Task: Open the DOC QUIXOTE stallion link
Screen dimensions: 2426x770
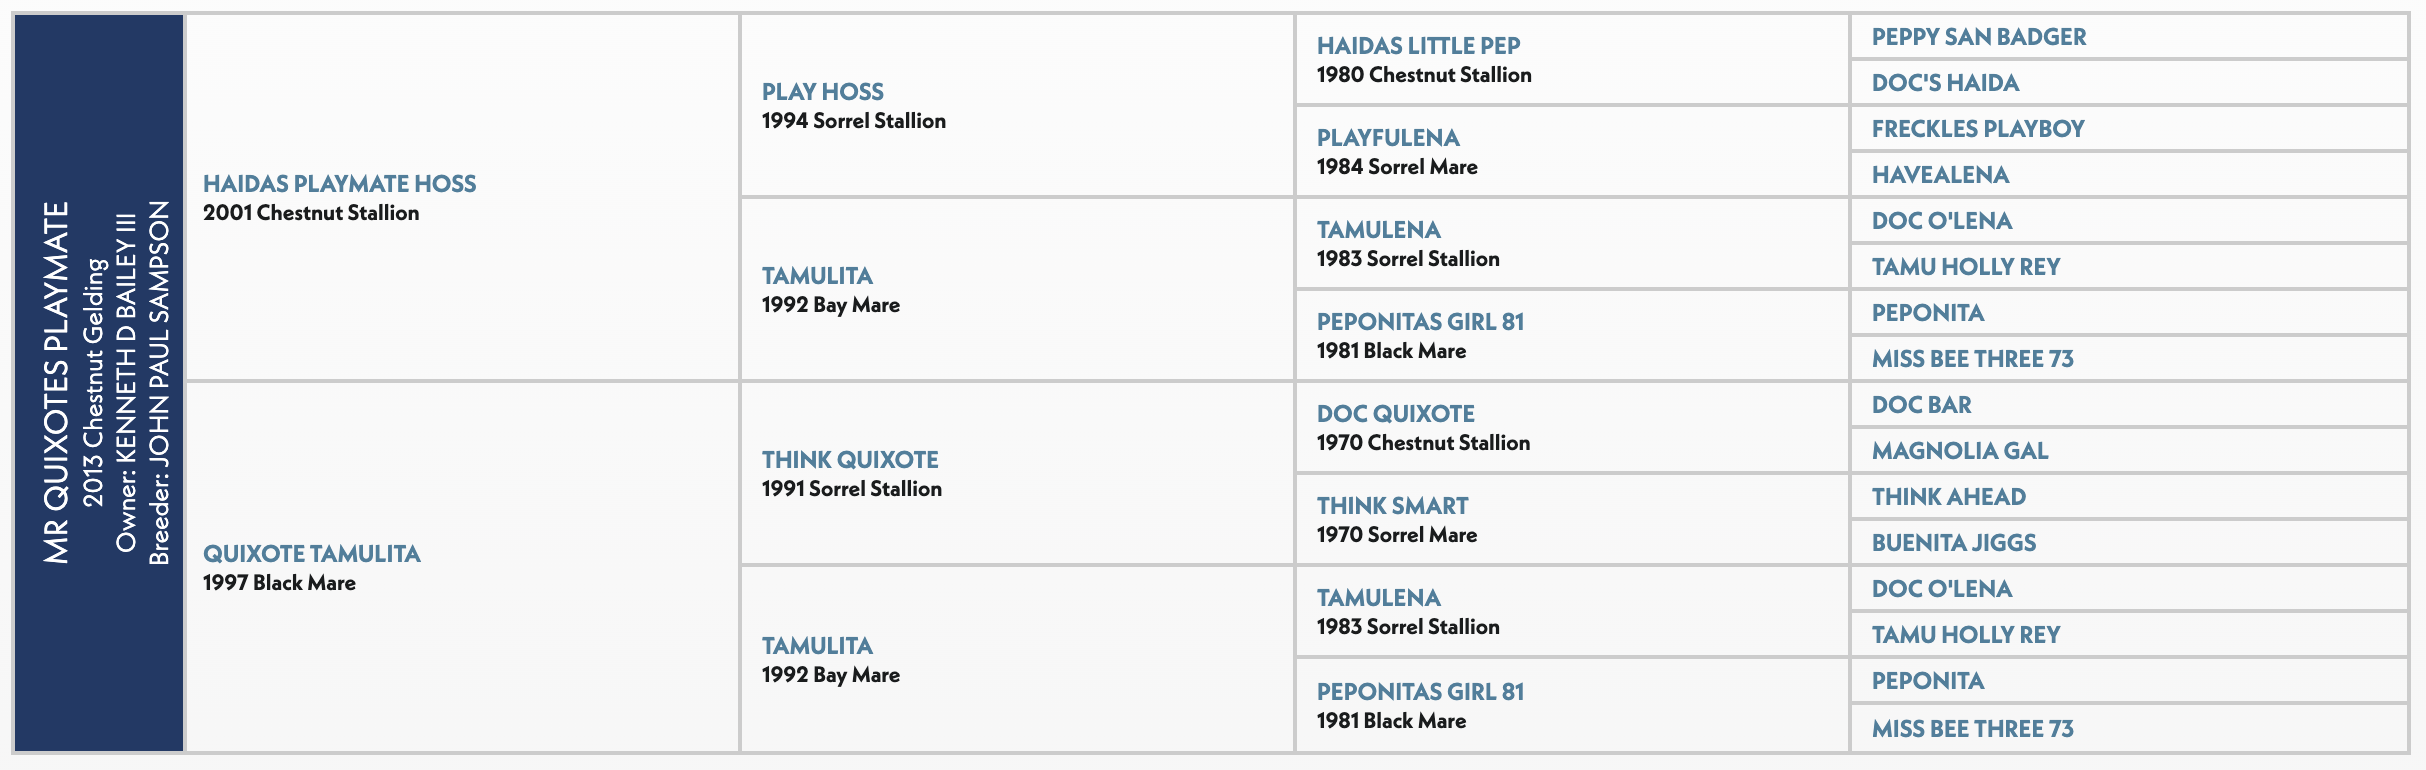Action: [x=1395, y=414]
